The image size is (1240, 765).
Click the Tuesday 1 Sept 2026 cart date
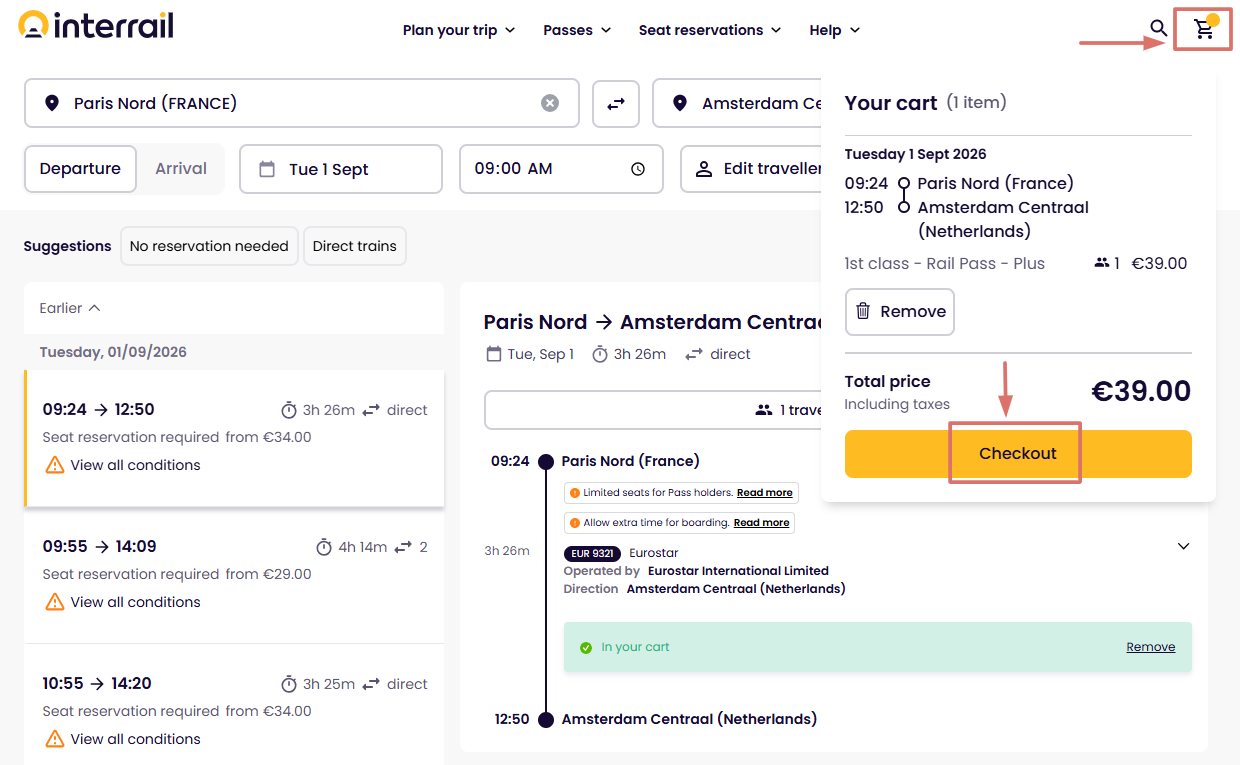[x=915, y=154]
